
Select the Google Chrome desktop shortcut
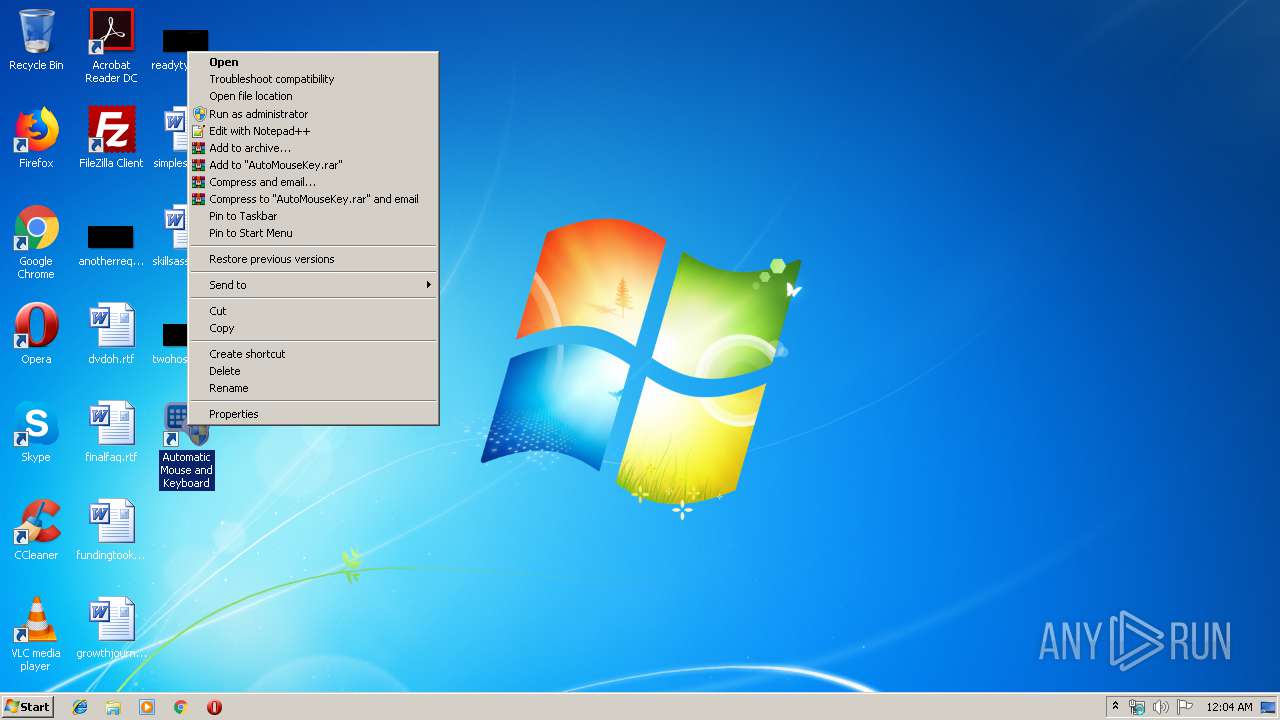point(36,242)
